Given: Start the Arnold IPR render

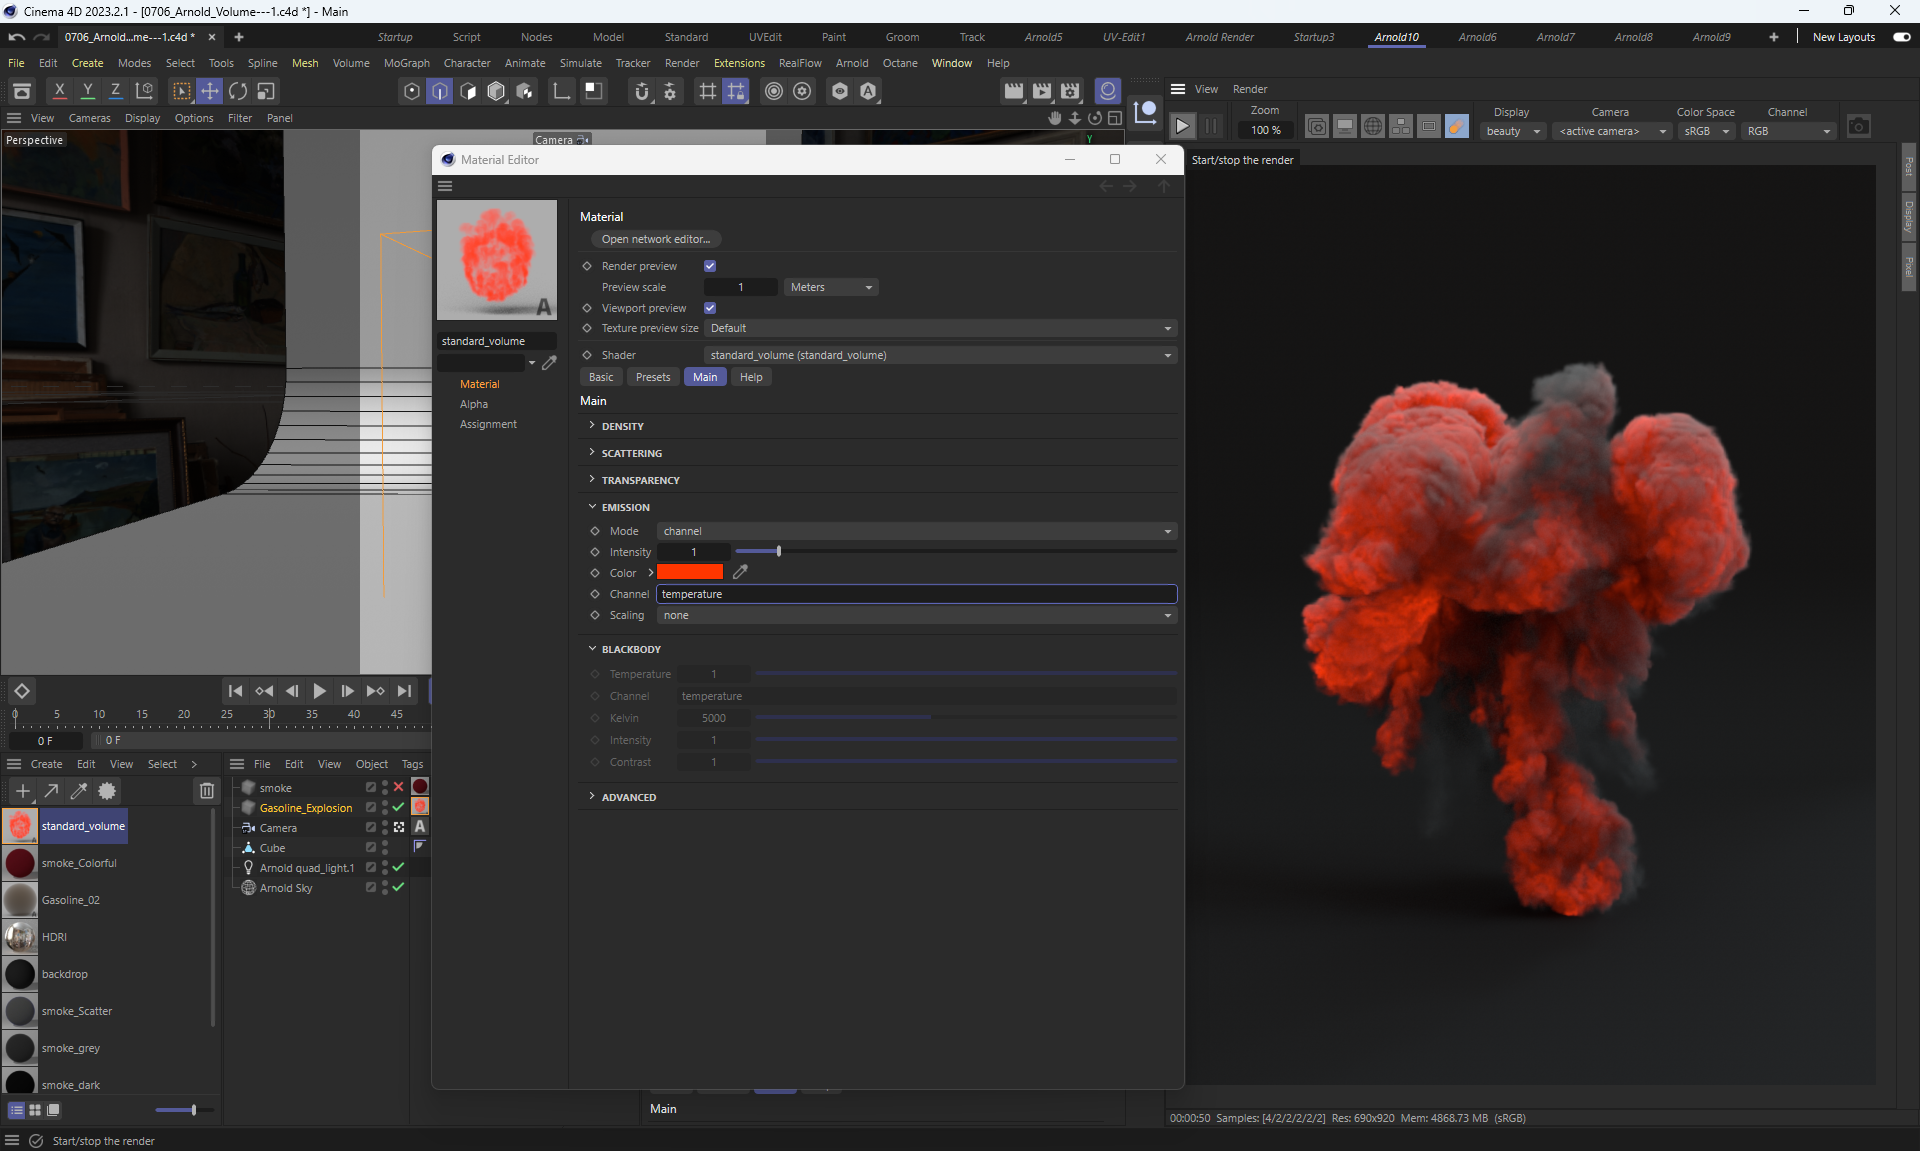Looking at the screenshot, I should (x=1182, y=126).
